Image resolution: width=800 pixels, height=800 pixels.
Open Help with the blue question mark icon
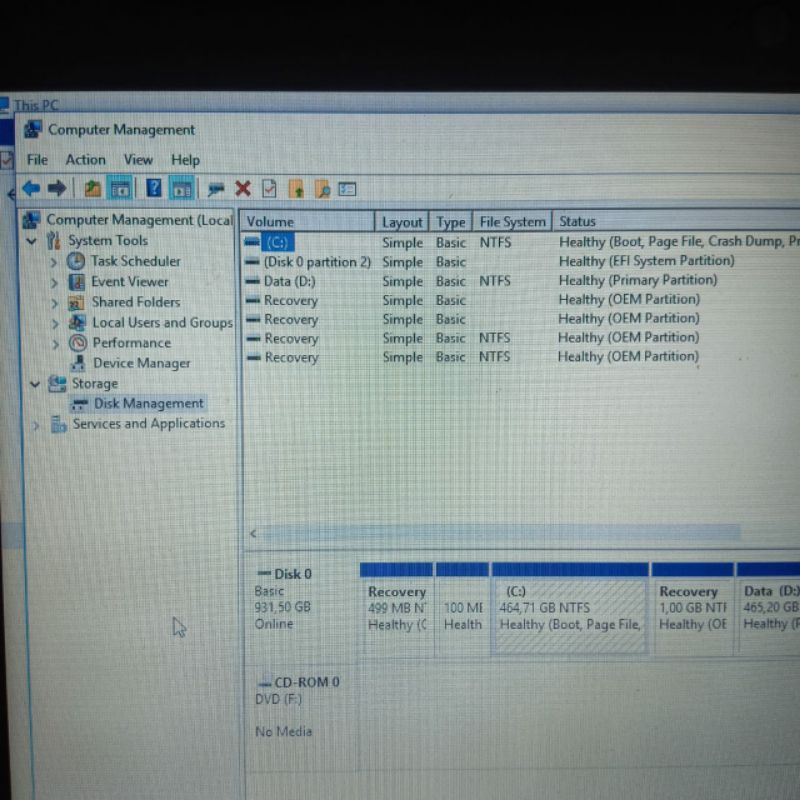(x=154, y=188)
